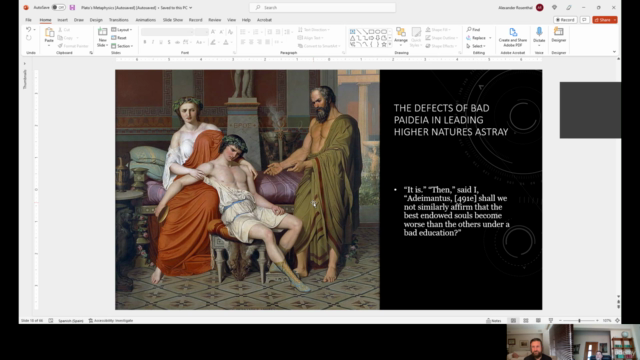Open the Animations tab
Viewport: 640px width, 360px height.
[145, 20]
